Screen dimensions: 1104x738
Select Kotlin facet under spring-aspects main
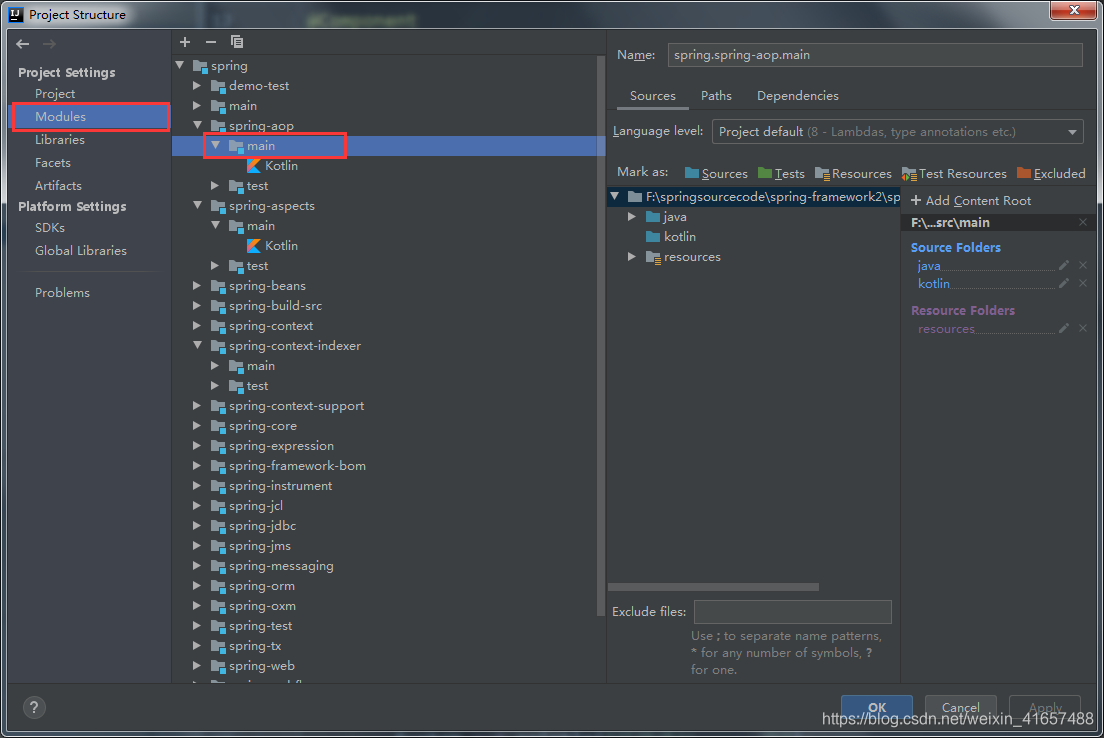(x=272, y=246)
